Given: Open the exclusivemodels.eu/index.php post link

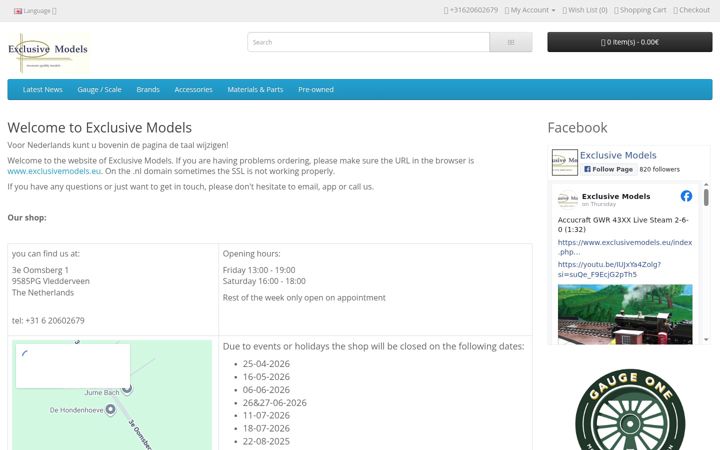Looking at the screenshot, I should [x=624, y=247].
